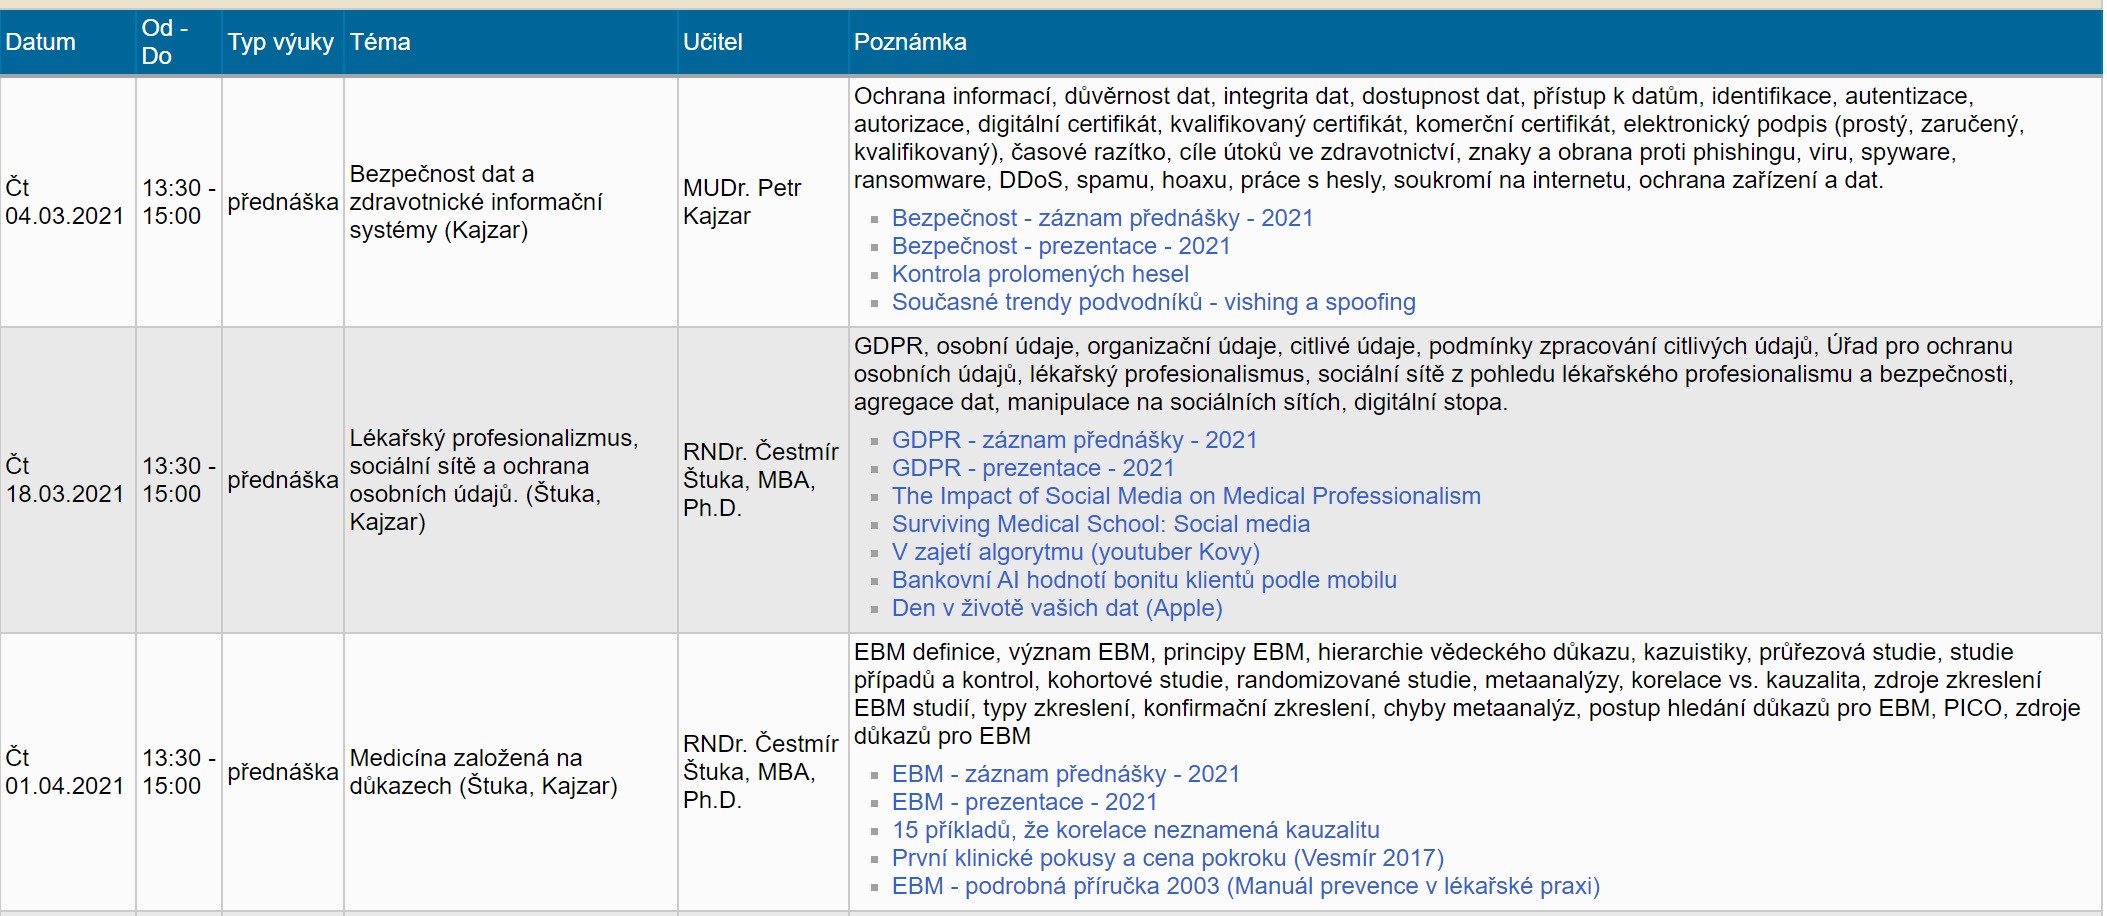This screenshot has height=916, width=2107.
Task: Open GDPR - prezentace - 2021 link
Action: tap(1032, 468)
